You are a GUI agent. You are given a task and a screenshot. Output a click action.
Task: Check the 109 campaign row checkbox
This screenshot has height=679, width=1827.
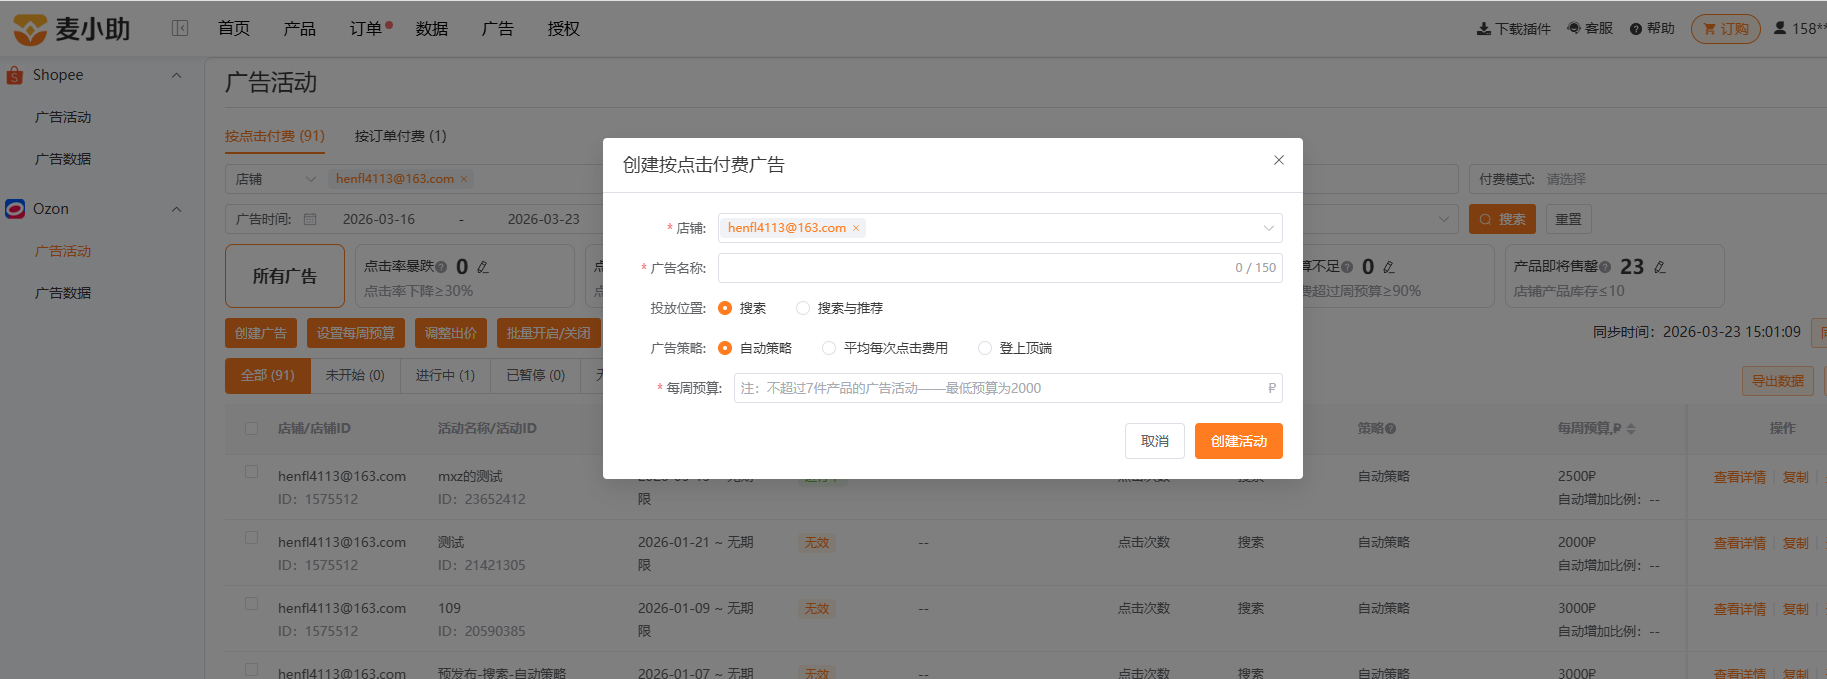252,604
